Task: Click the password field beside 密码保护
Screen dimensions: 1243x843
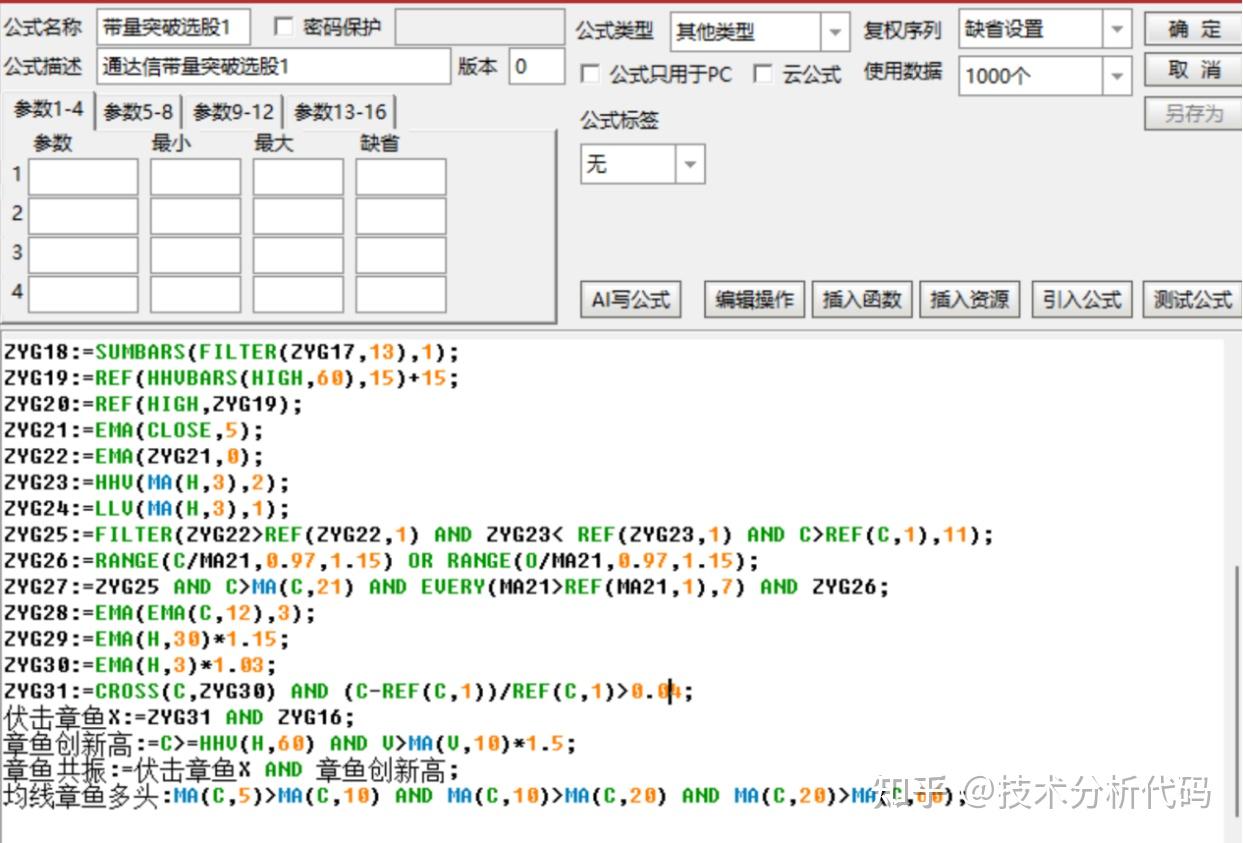Action: point(480,28)
